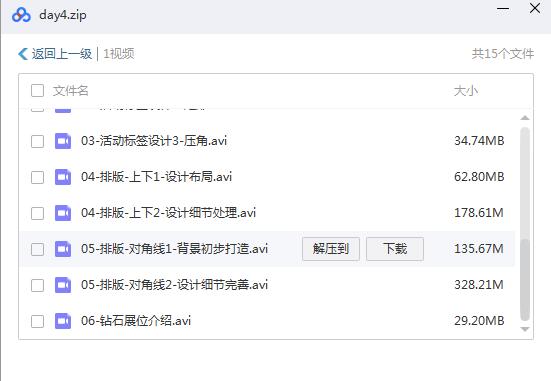
Task: Click the blue back arrow chevron
Action: [x=23, y=54]
